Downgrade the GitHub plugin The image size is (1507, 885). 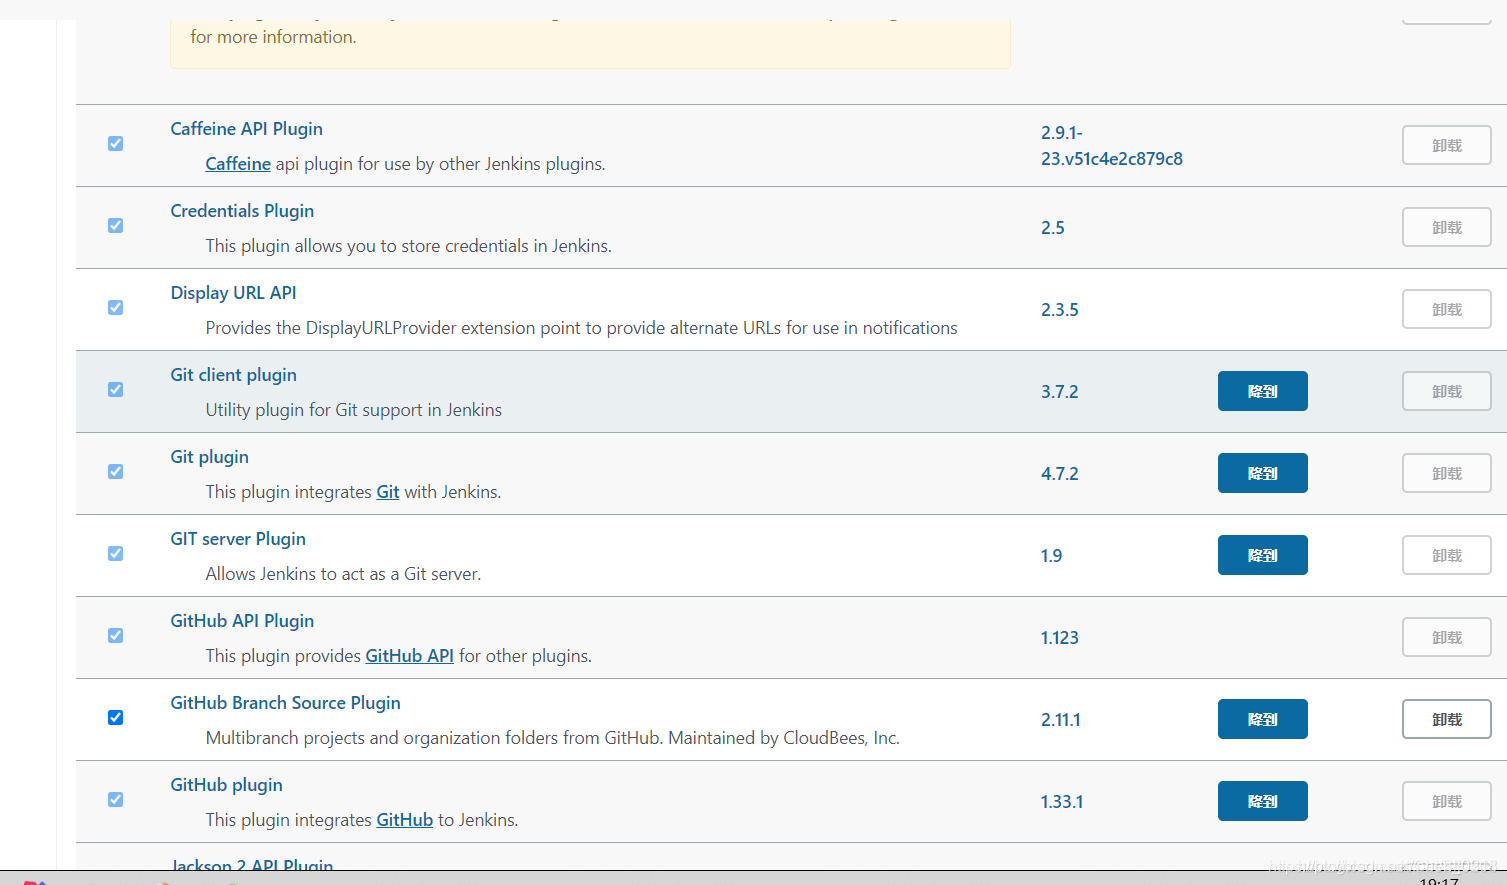tap(1263, 801)
